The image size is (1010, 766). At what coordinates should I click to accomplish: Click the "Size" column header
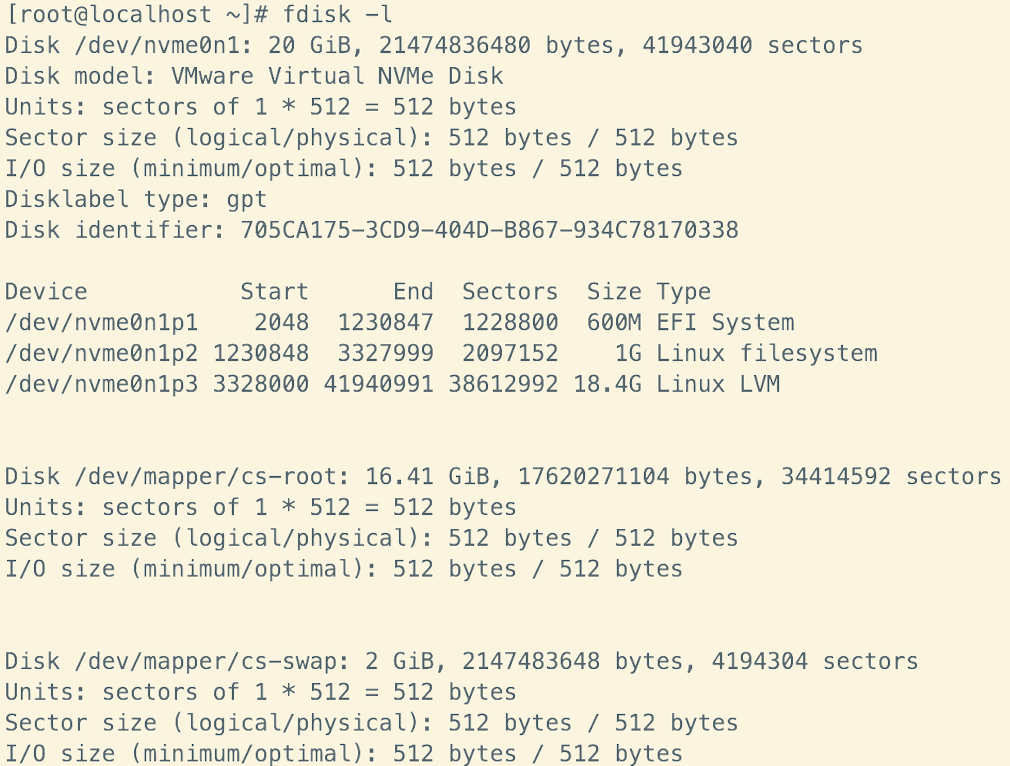tap(614, 292)
